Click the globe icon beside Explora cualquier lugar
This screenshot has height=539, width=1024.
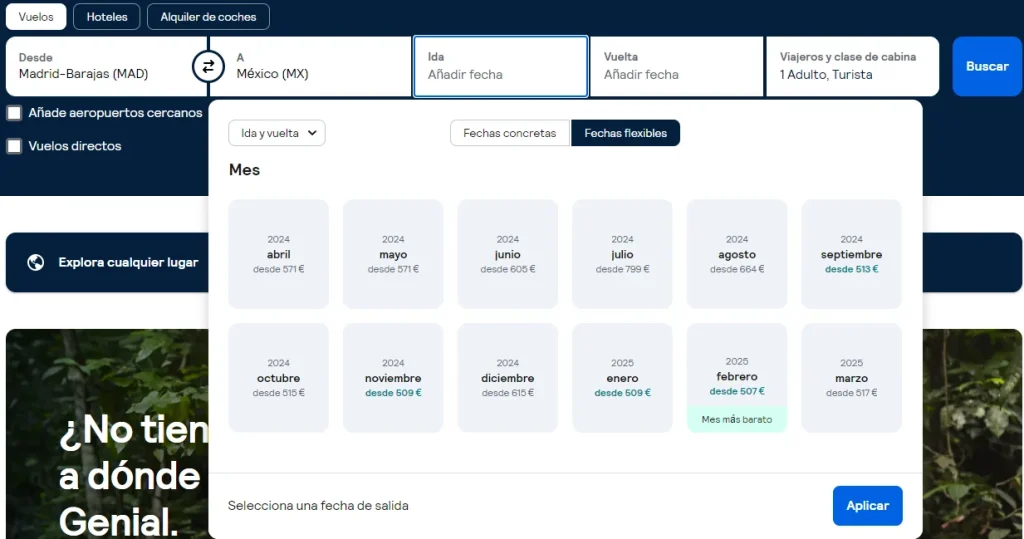[x=36, y=262]
